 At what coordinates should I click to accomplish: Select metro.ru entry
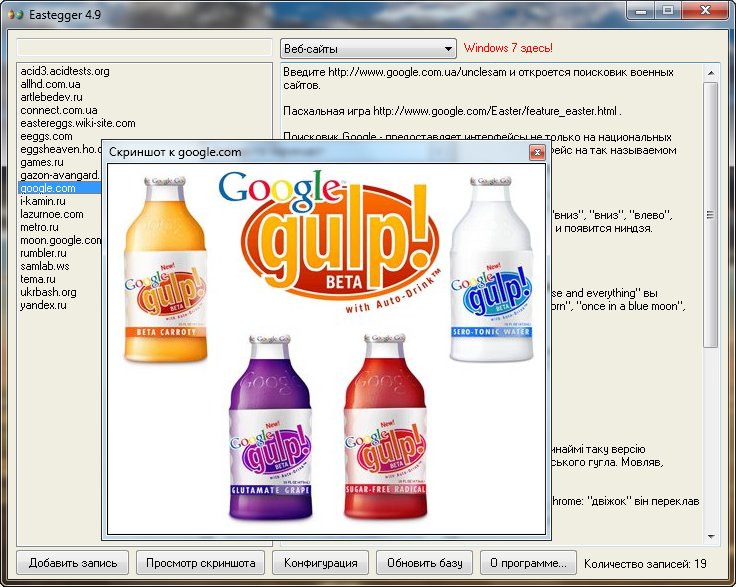point(39,227)
